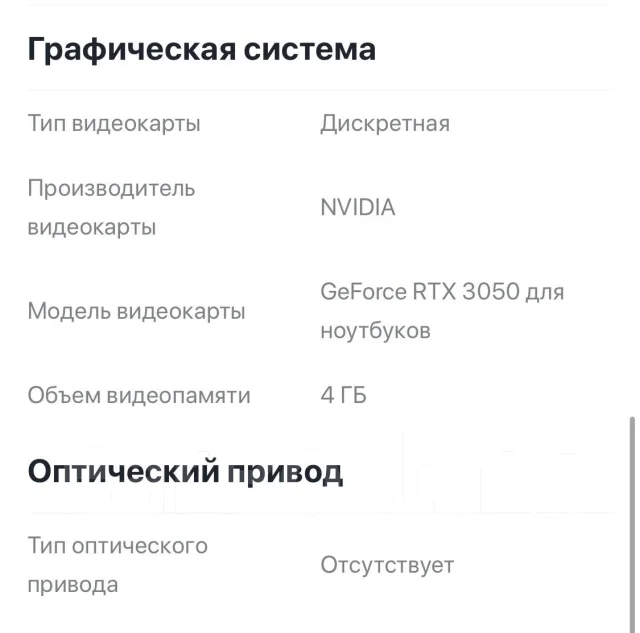Screen dimensions: 640x633
Task: Select the 'Модель видеокарты' label
Action: point(136,311)
